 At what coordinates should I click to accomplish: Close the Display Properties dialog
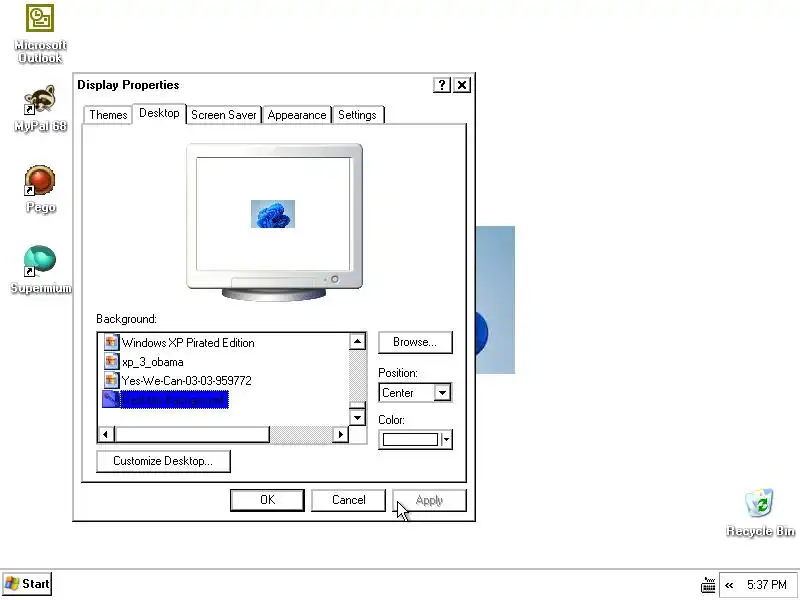[462, 85]
